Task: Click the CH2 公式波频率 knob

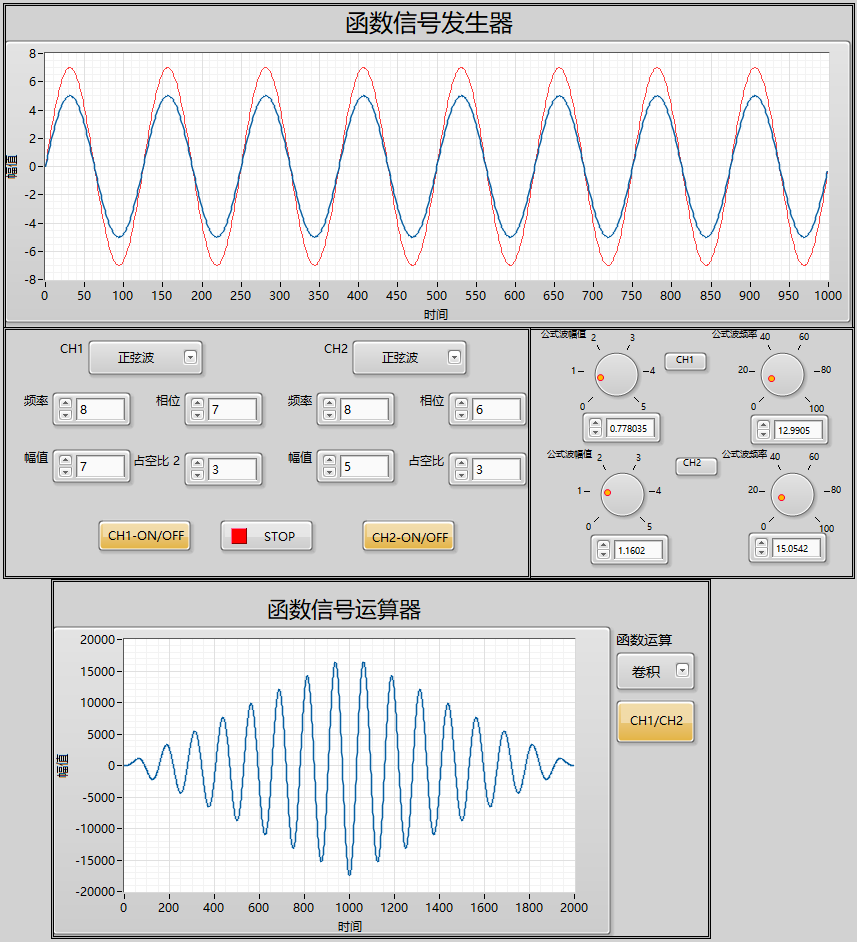Action: [x=792, y=494]
